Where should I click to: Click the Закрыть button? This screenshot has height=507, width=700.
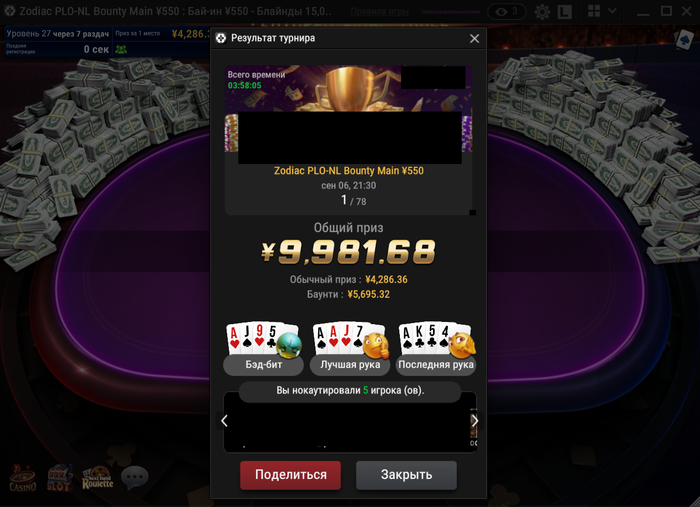point(406,475)
